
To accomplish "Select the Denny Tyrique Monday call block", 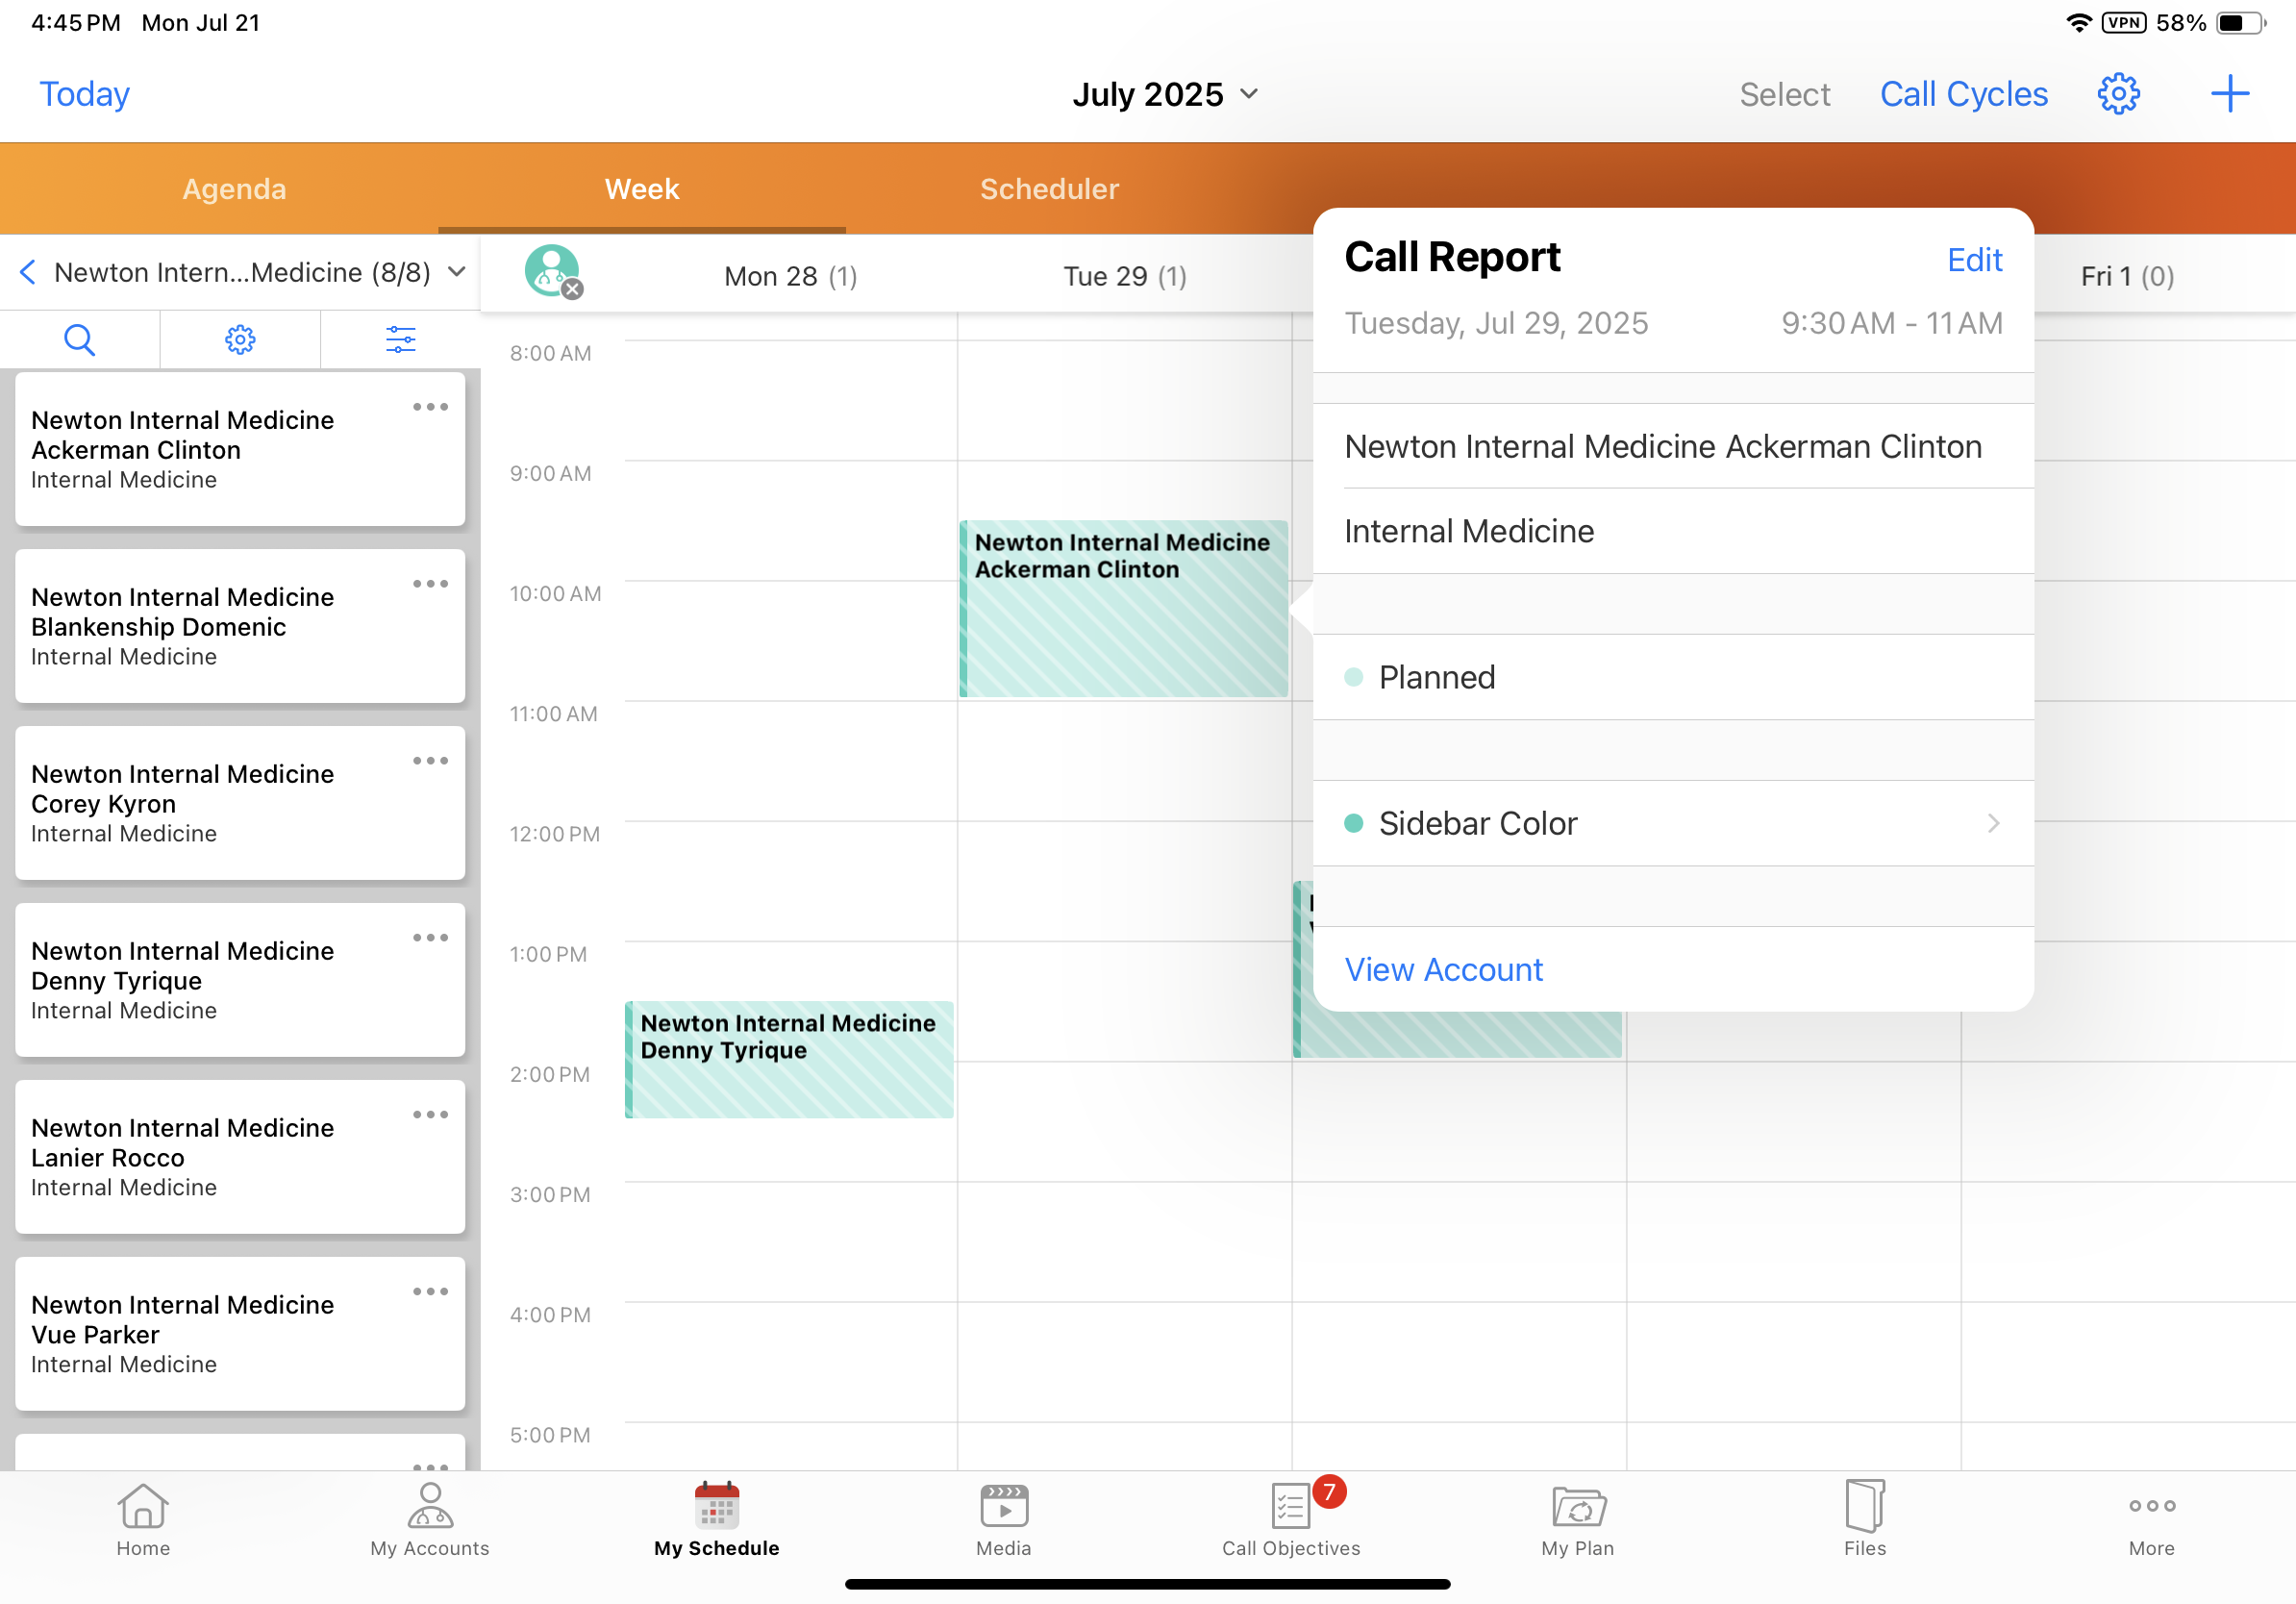I will [789, 1059].
